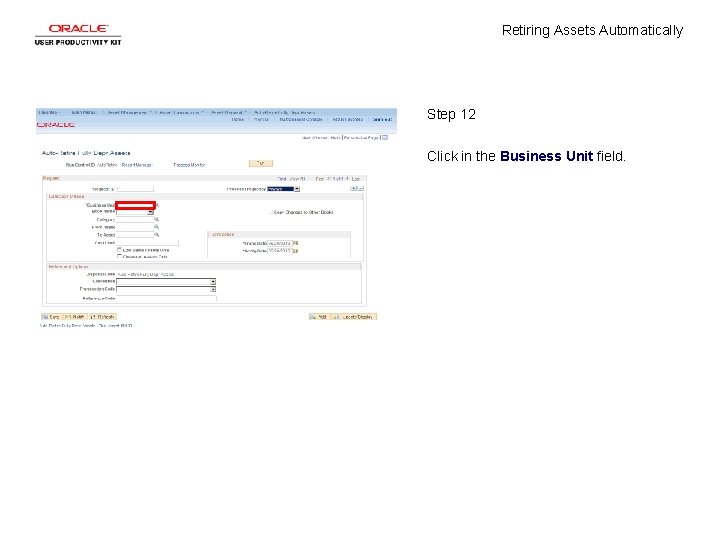Click the Find link in Request header
Screen dimensions: 720x540
(x=281, y=179)
